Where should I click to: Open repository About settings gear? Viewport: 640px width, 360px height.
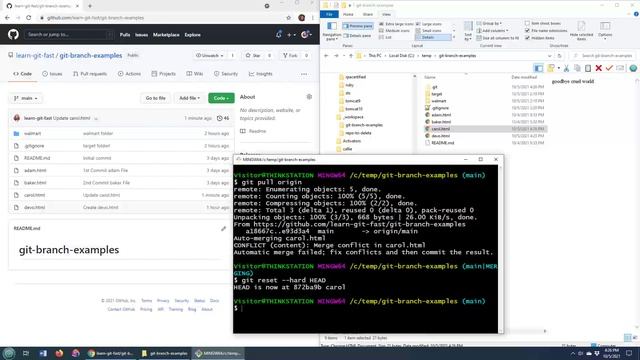pyautogui.click(x=309, y=97)
